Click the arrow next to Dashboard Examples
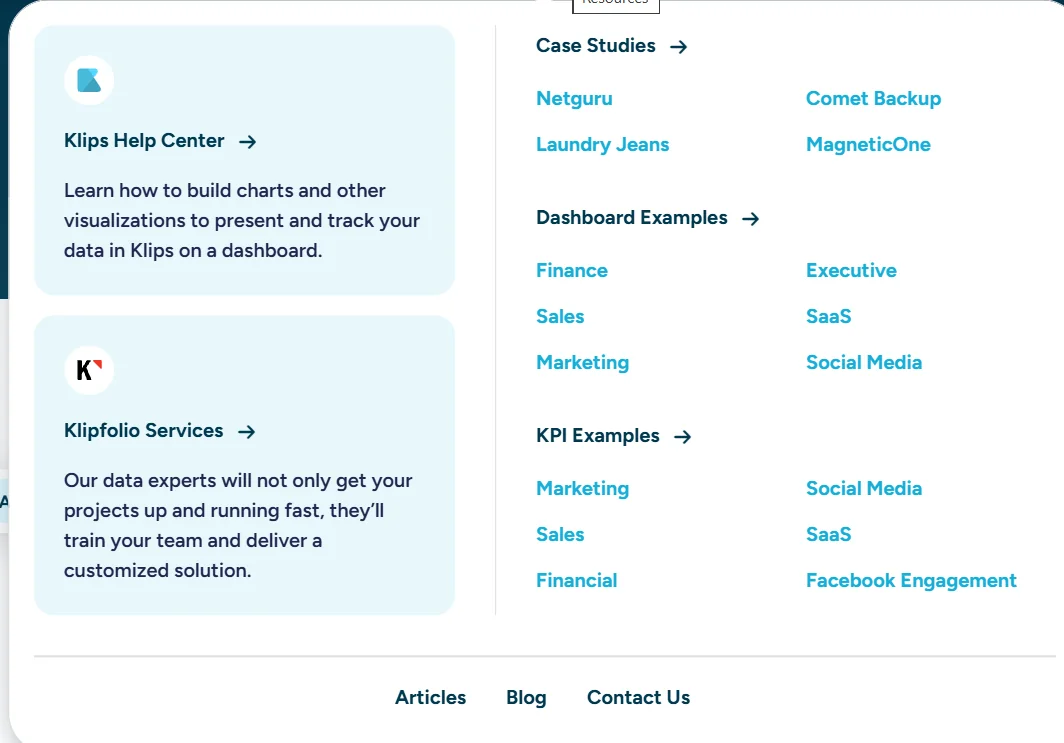This screenshot has height=743, width=1064. point(750,218)
